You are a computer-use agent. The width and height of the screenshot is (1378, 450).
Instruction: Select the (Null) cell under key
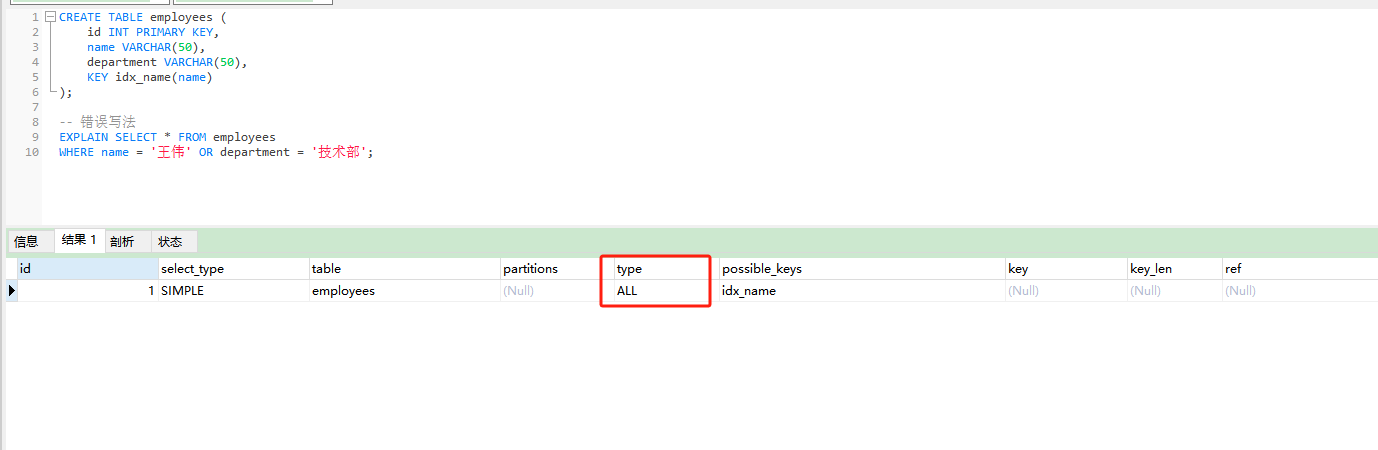1066,291
